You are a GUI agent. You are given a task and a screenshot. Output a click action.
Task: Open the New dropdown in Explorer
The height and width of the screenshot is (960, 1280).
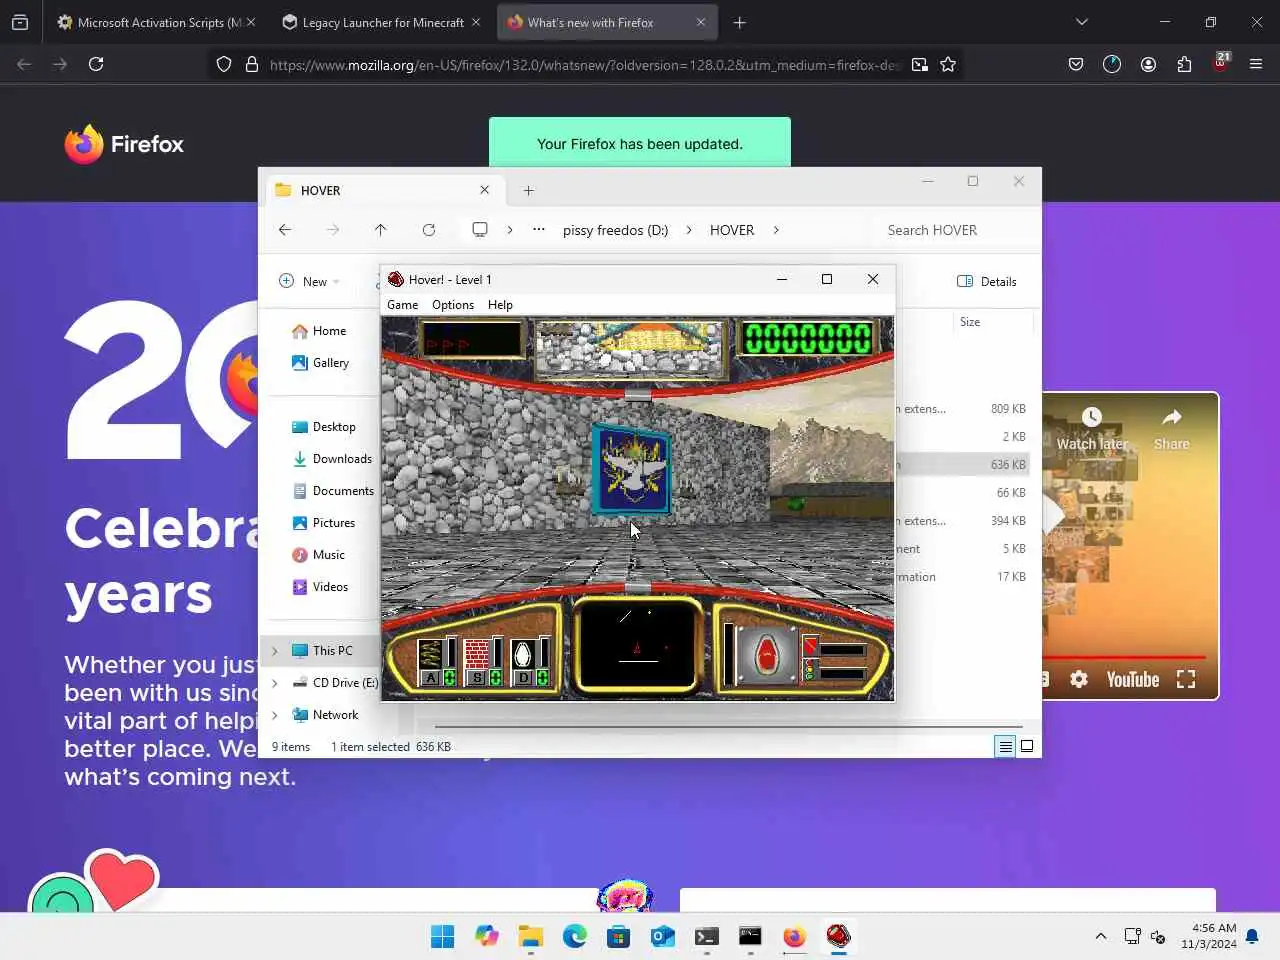click(x=309, y=281)
